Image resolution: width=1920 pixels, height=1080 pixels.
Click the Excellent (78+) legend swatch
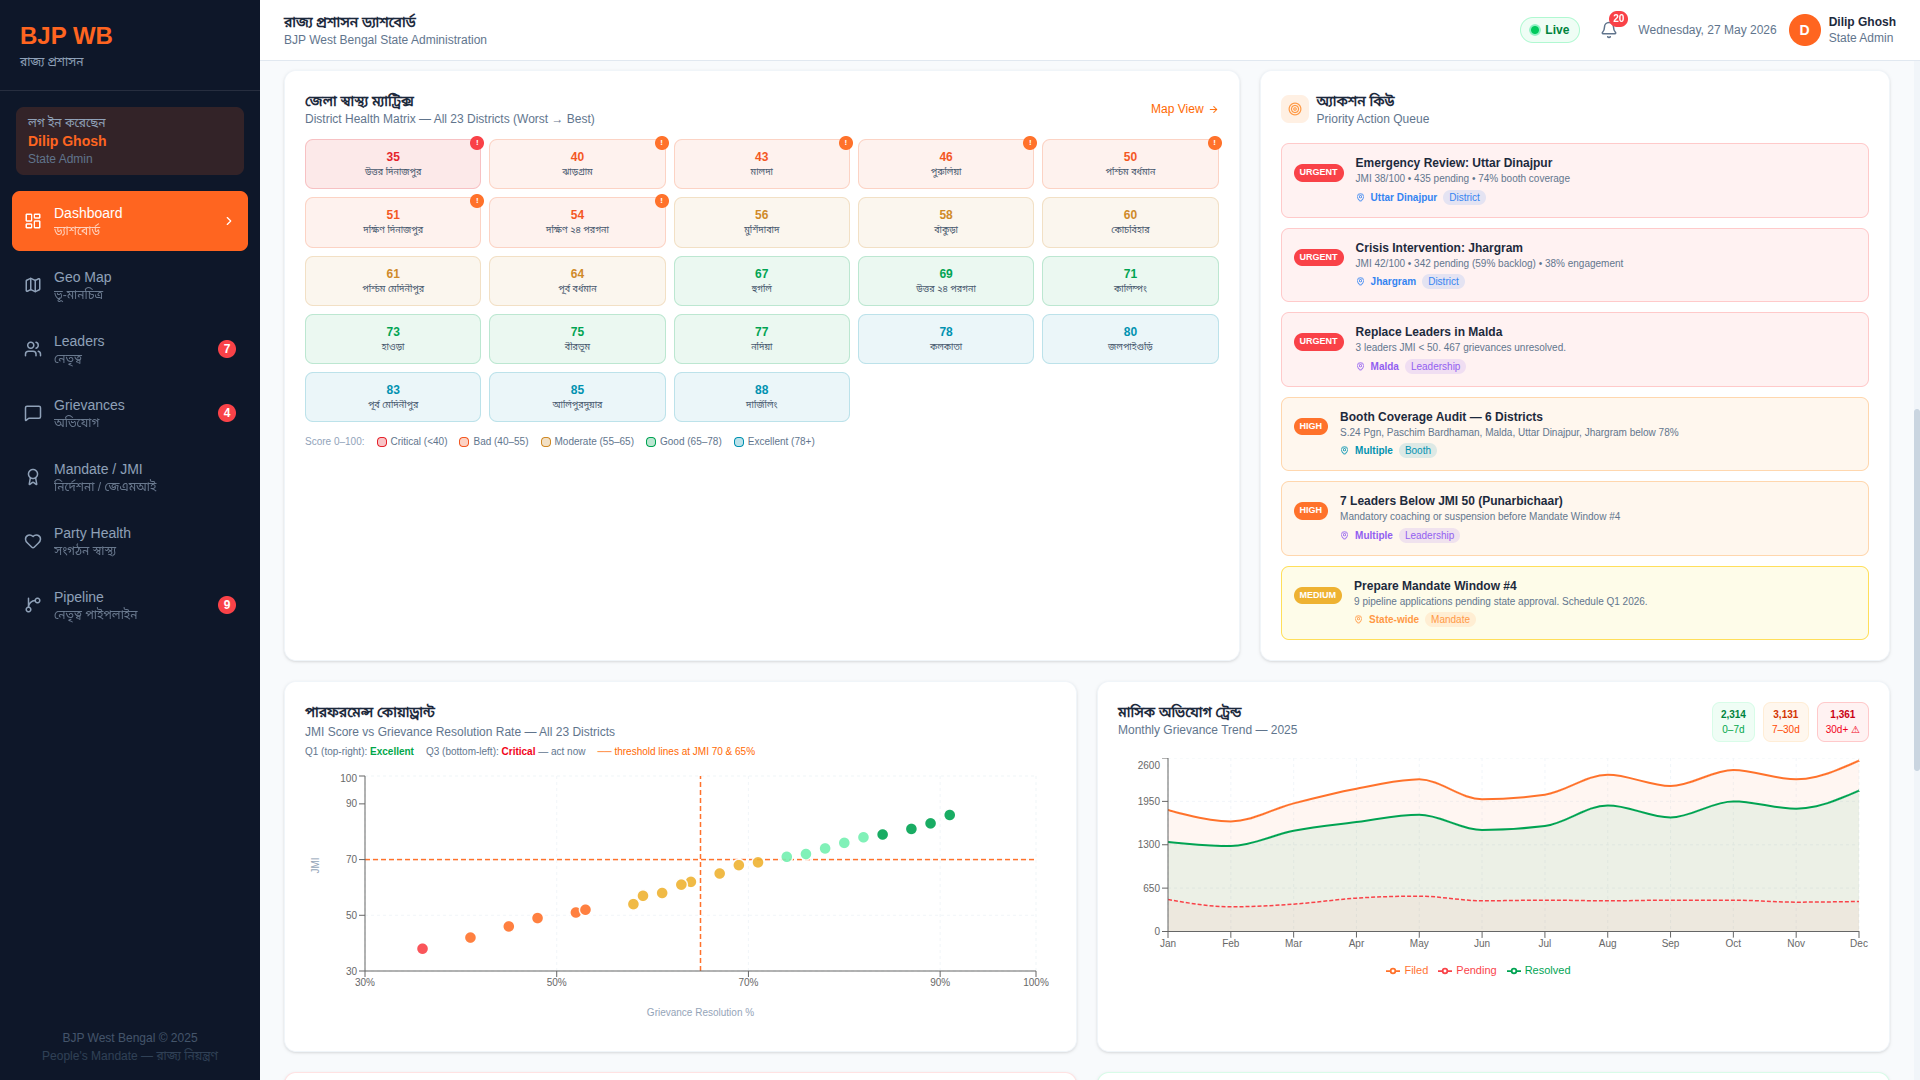(739, 442)
